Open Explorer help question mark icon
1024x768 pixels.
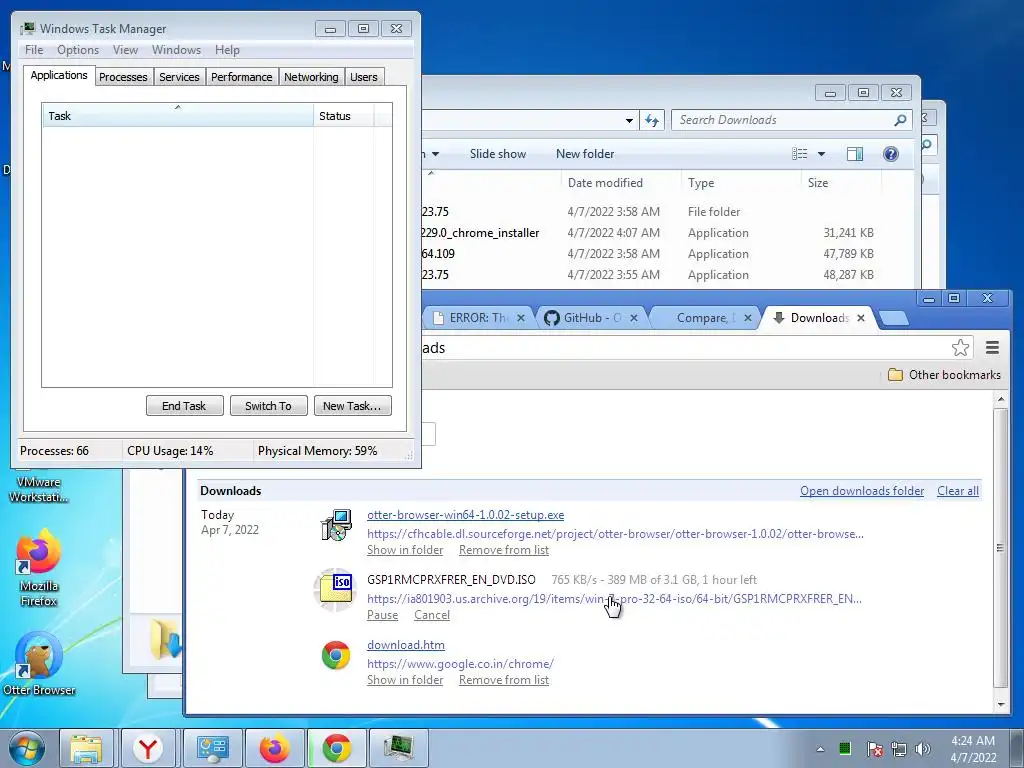891,153
